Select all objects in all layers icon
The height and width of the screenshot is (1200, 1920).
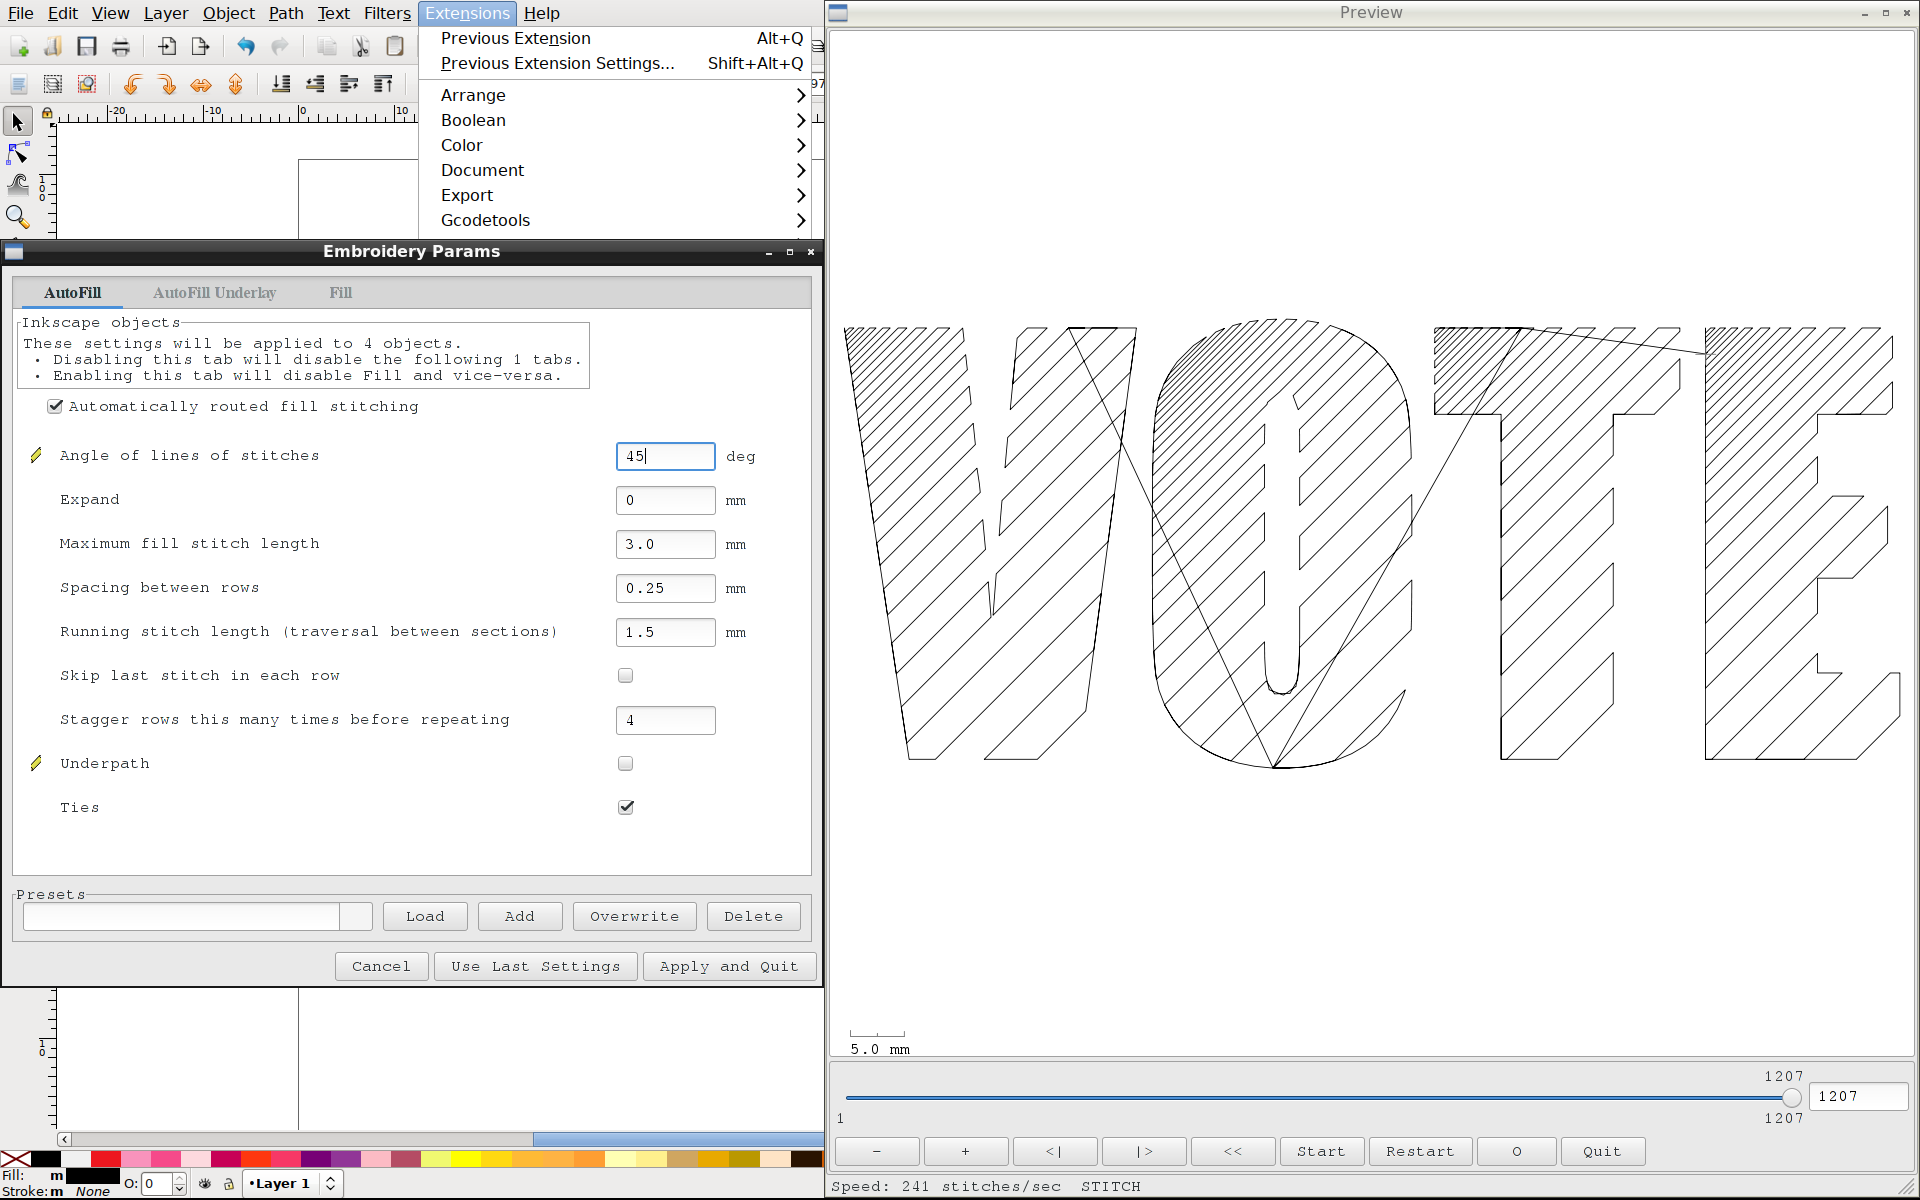tap(53, 84)
